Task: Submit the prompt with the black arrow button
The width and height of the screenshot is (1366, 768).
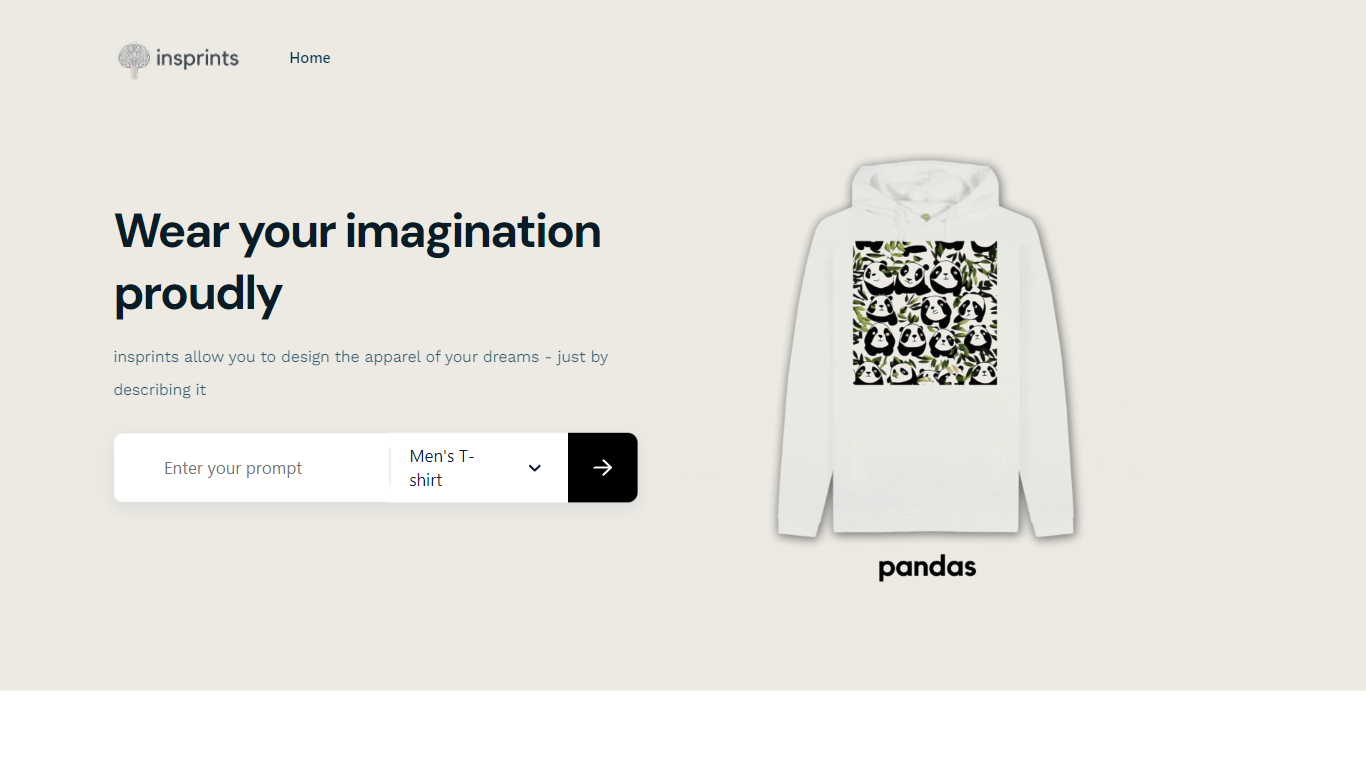Action: tap(603, 468)
